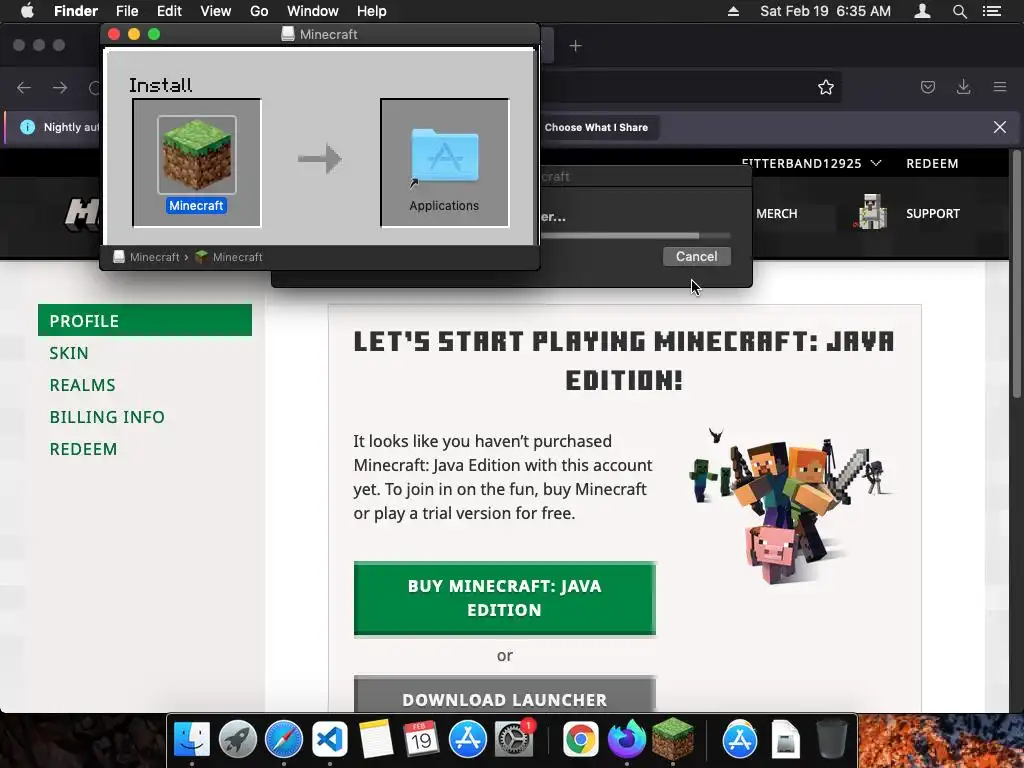The image size is (1024, 768).
Task: Open the Edit menu
Action: pyautogui.click(x=169, y=11)
